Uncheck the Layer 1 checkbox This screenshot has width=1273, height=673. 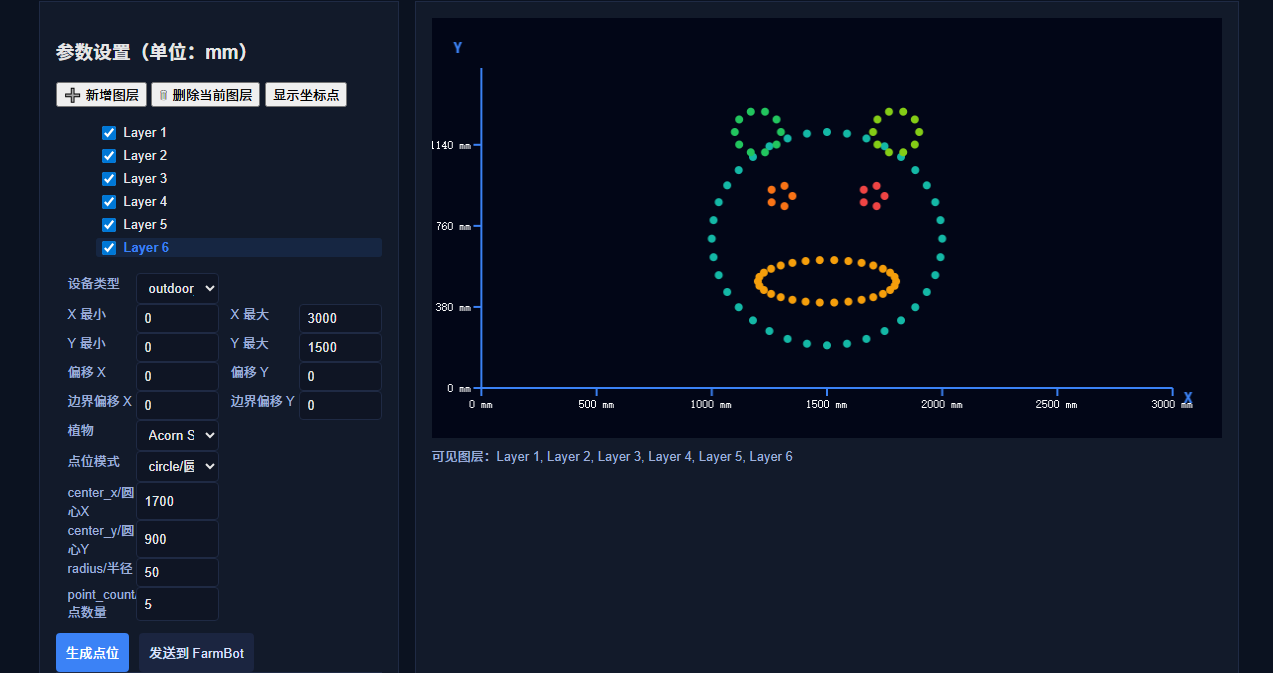[x=109, y=133]
